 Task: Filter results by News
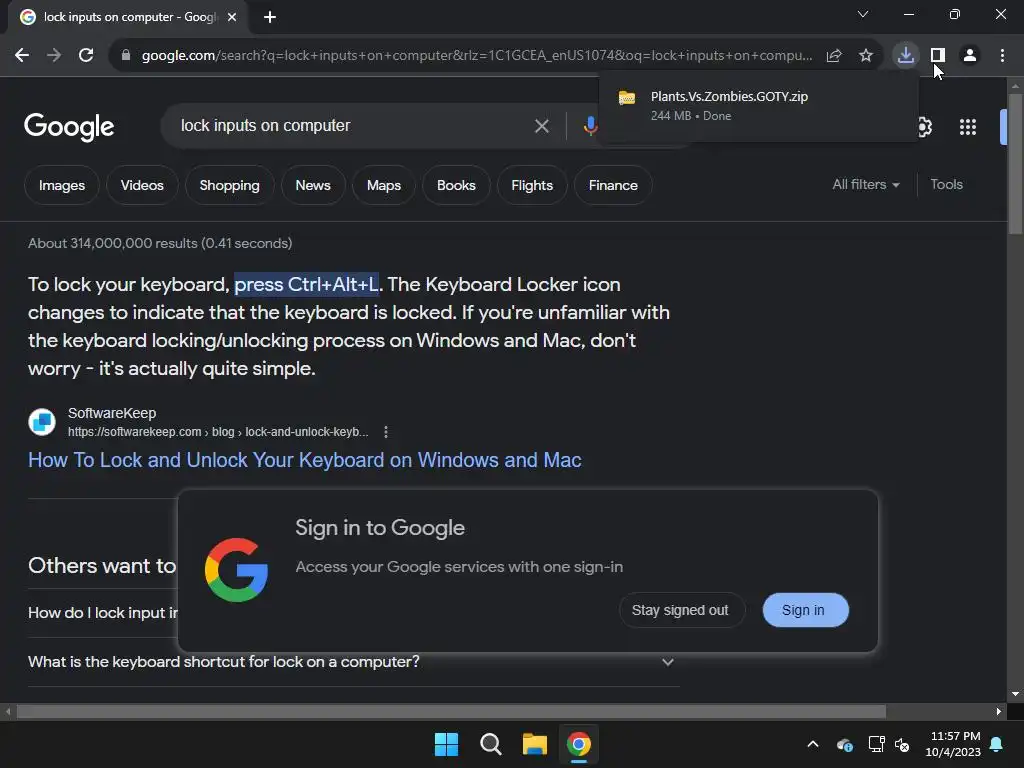[313, 185]
